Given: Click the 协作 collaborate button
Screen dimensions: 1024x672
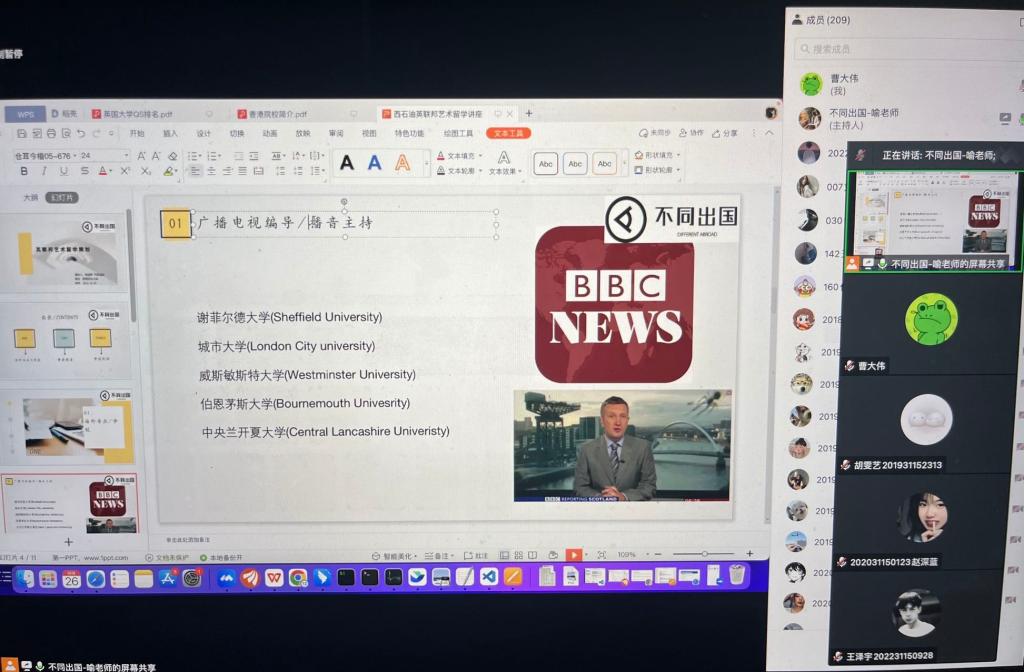Looking at the screenshot, I should (691, 133).
